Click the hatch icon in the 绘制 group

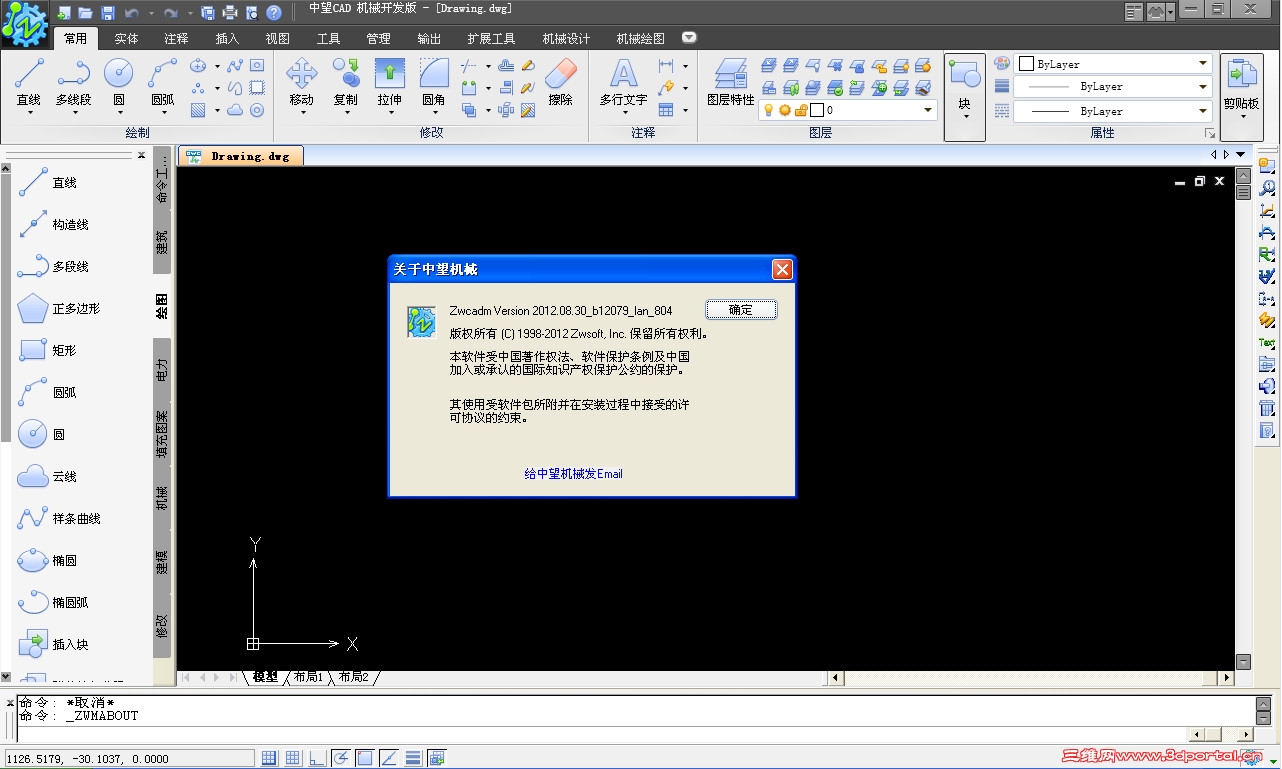point(198,110)
